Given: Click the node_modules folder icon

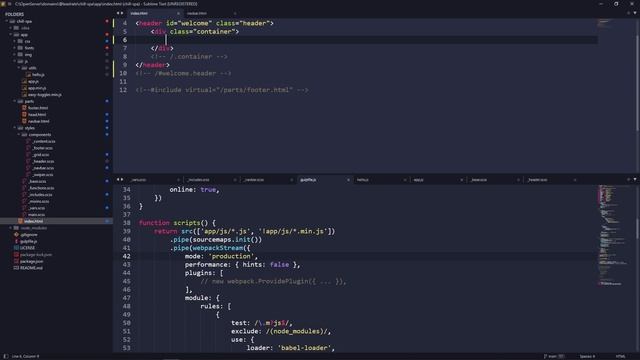Looking at the screenshot, I should coord(16,228).
